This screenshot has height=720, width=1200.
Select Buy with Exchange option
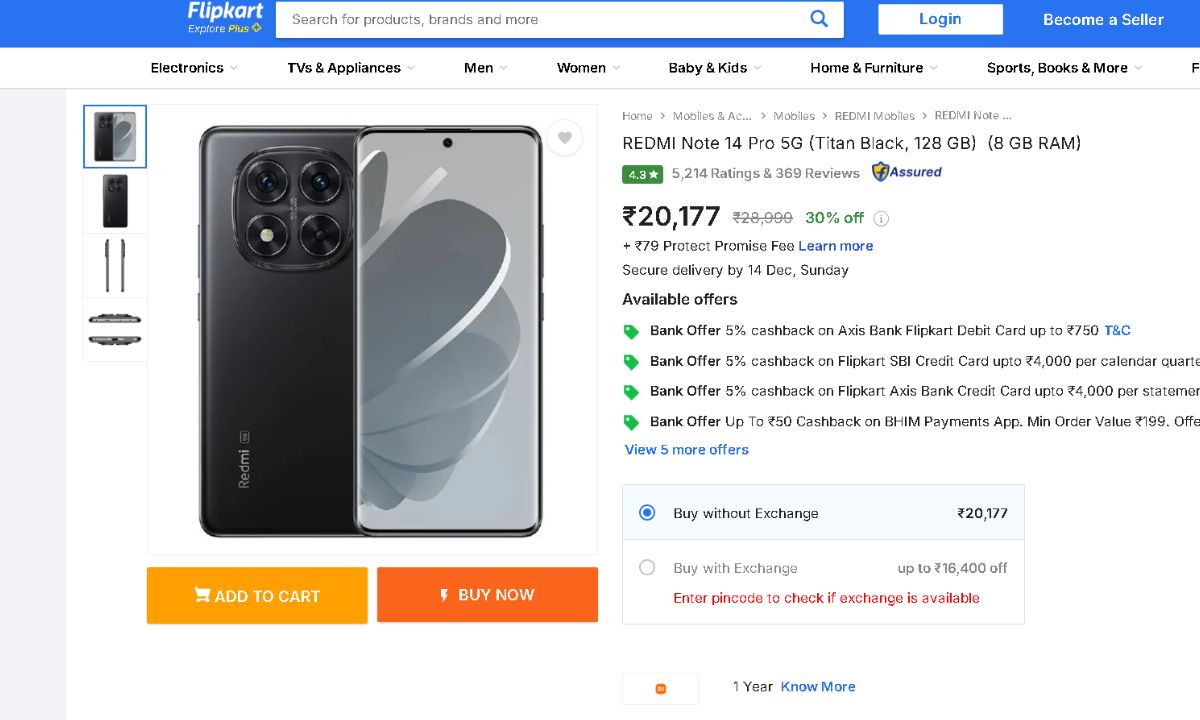(x=647, y=568)
